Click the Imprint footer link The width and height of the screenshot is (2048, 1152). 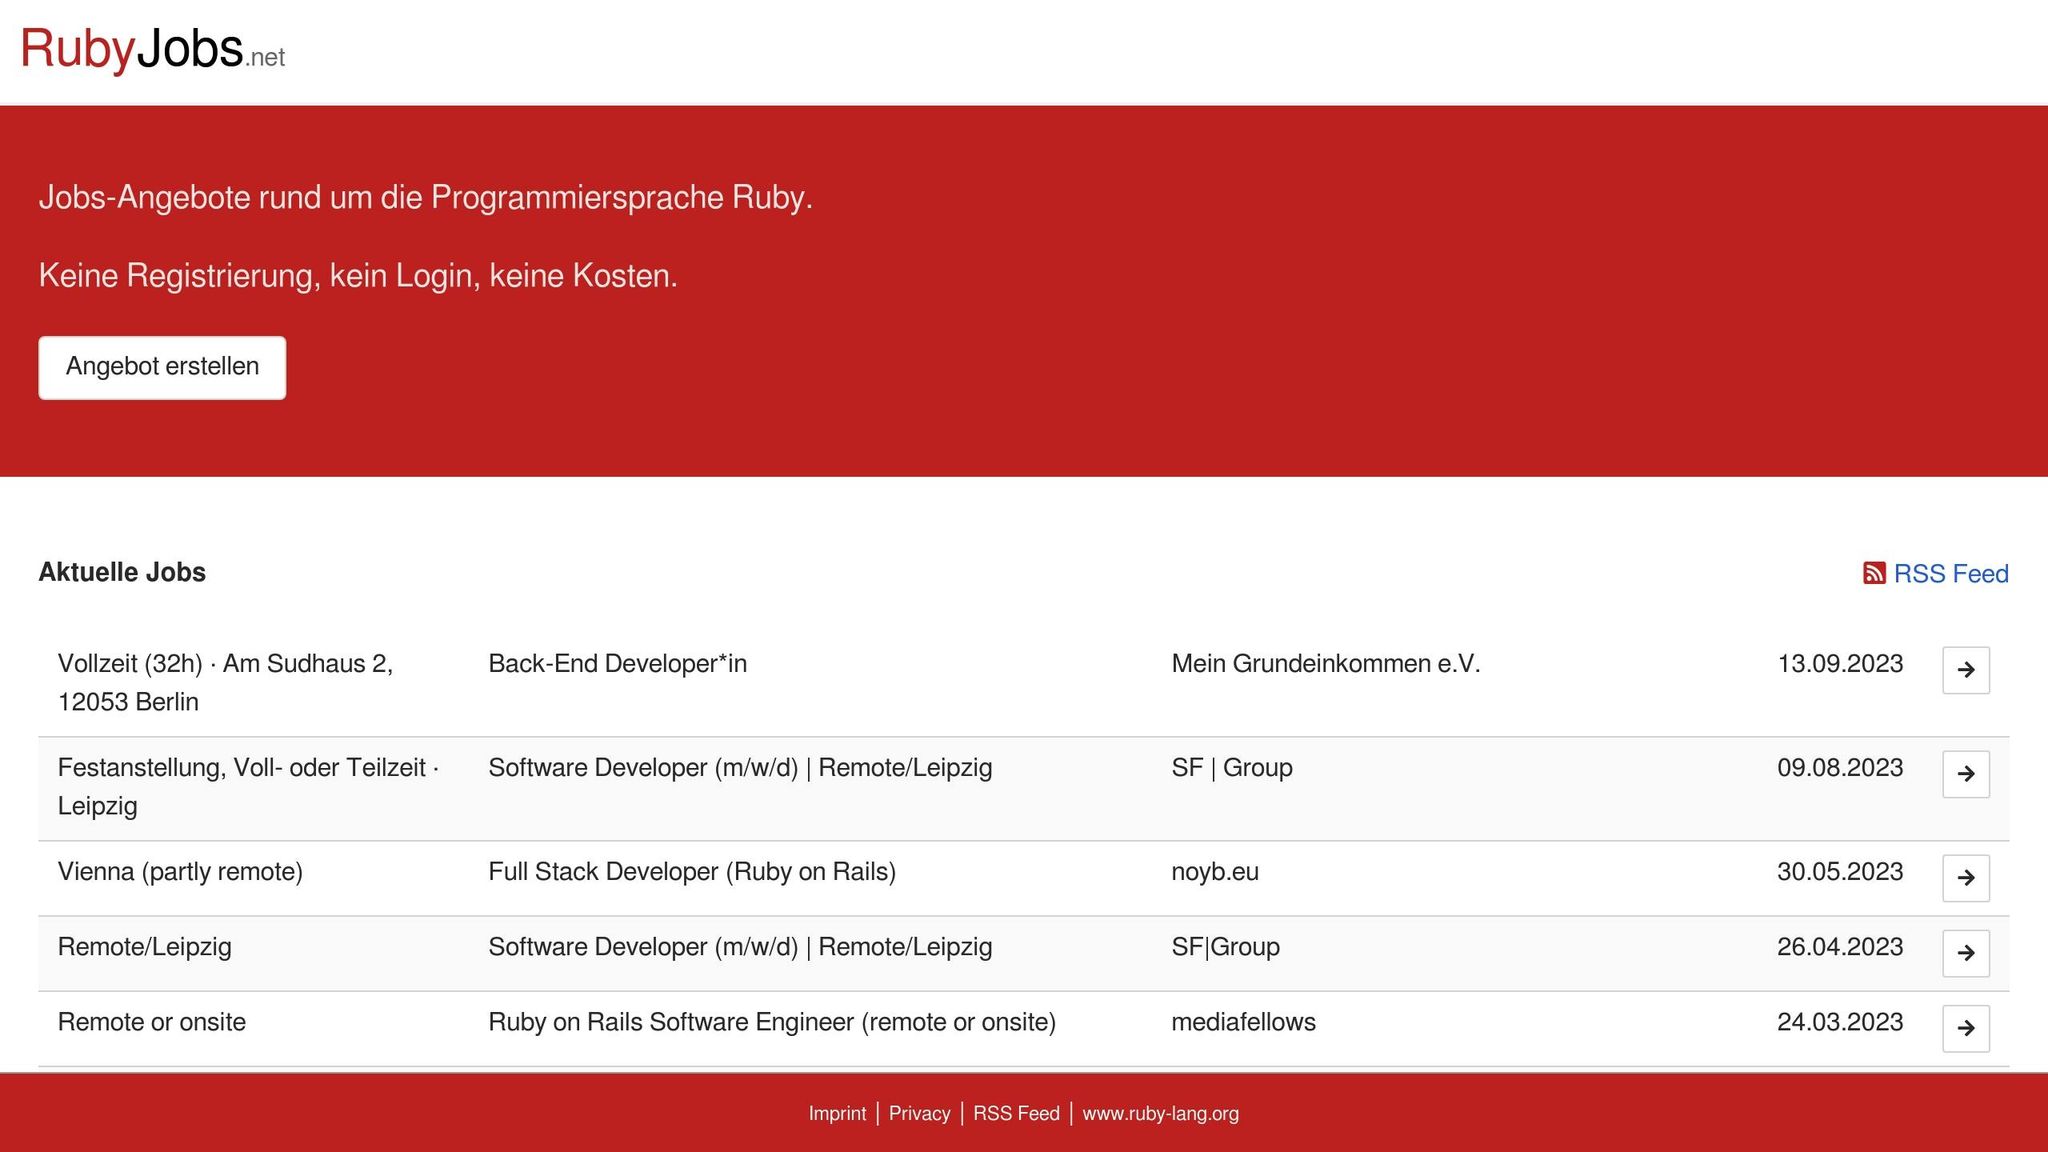(836, 1113)
